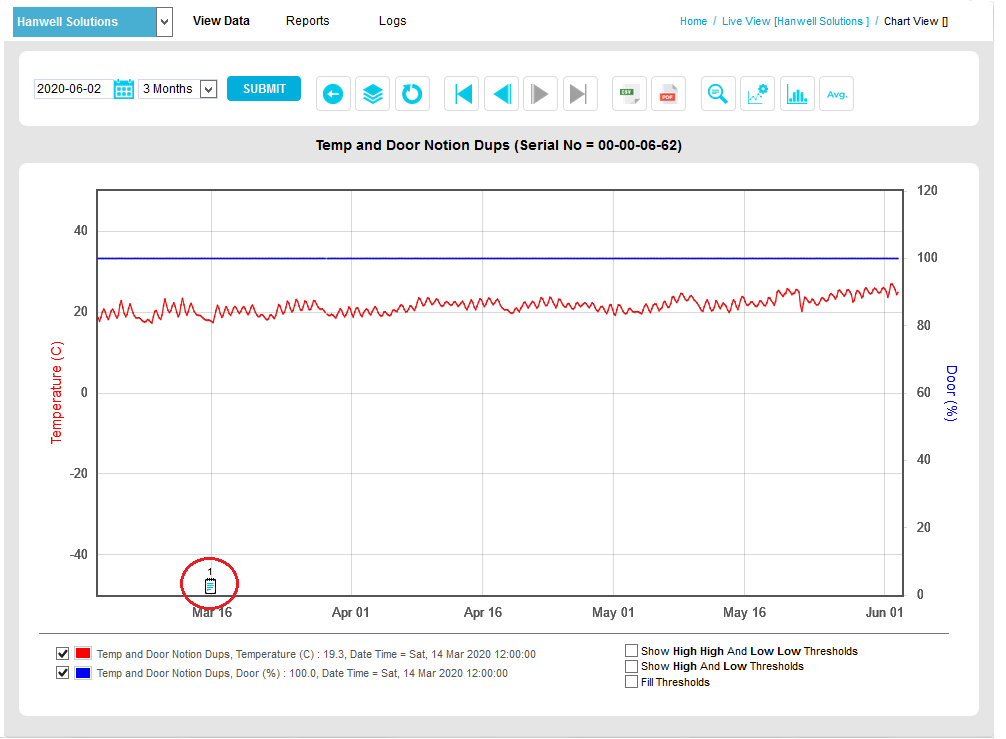Click the back arrow icon in toolbar

click(333, 94)
